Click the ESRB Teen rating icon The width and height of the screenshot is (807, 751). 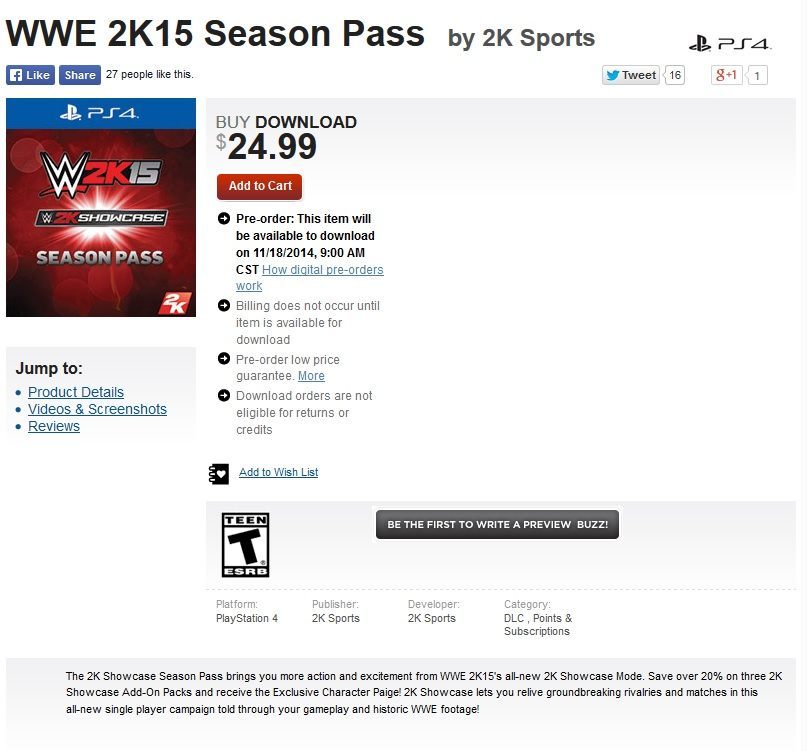(x=245, y=544)
